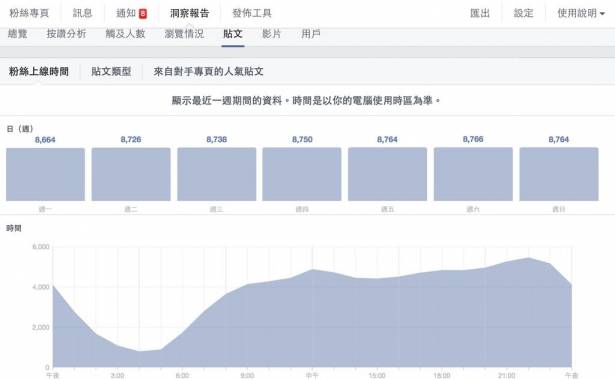Open 用戶 insights section

pyautogui.click(x=311, y=34)
